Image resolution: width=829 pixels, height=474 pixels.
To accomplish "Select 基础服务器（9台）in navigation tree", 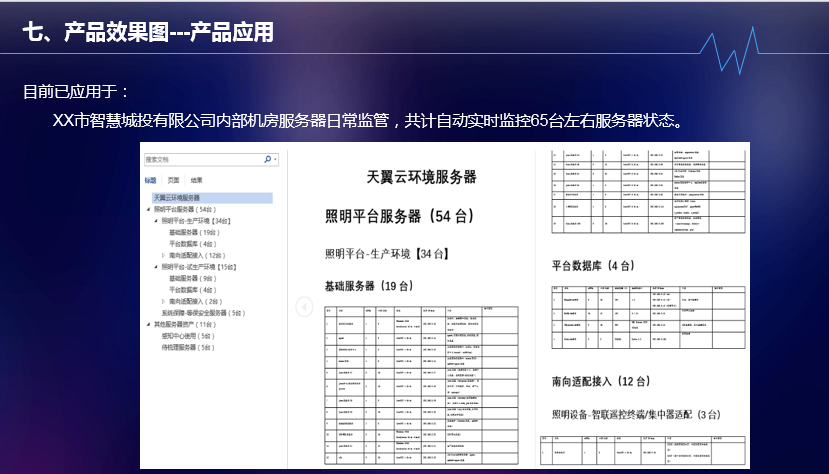I will pyautogui.click(x=193, y=278).
